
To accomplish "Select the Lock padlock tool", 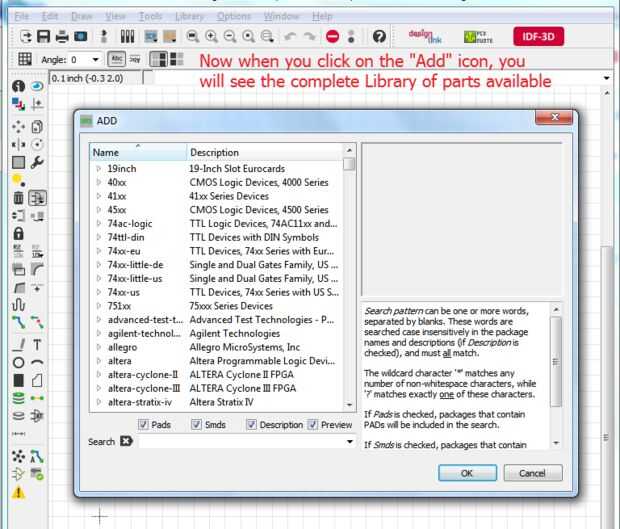I will pyautogui.click(x=18, y=233).
